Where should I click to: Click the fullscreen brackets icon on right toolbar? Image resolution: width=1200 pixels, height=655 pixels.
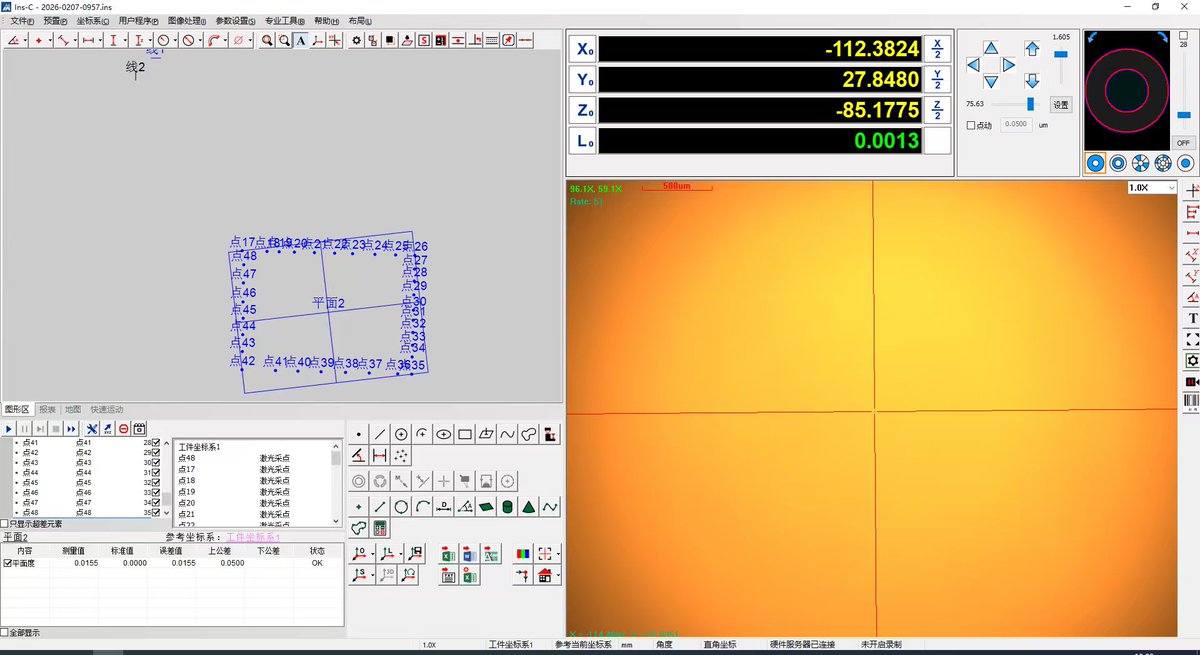1192,339
